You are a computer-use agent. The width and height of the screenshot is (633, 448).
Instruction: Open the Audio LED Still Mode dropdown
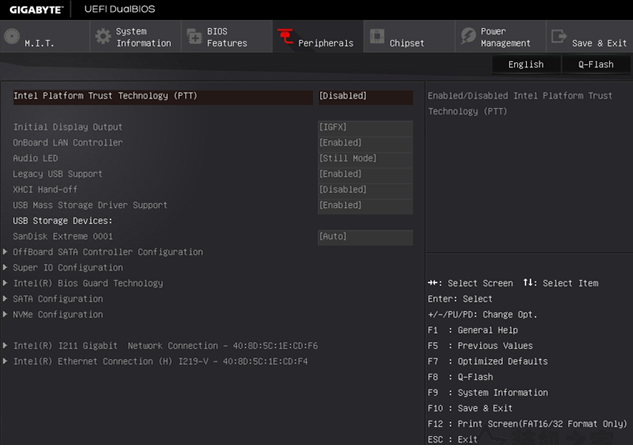coord(364,159)
